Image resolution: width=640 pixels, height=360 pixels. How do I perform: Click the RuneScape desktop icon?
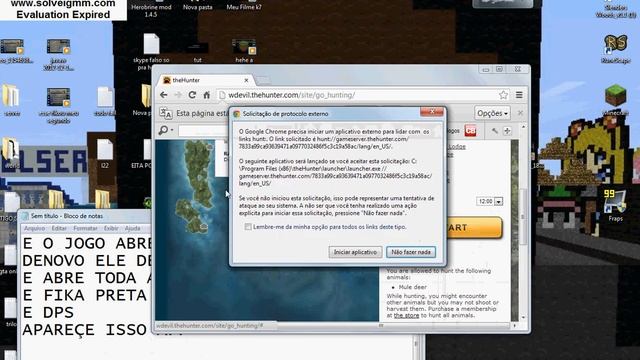616,48
